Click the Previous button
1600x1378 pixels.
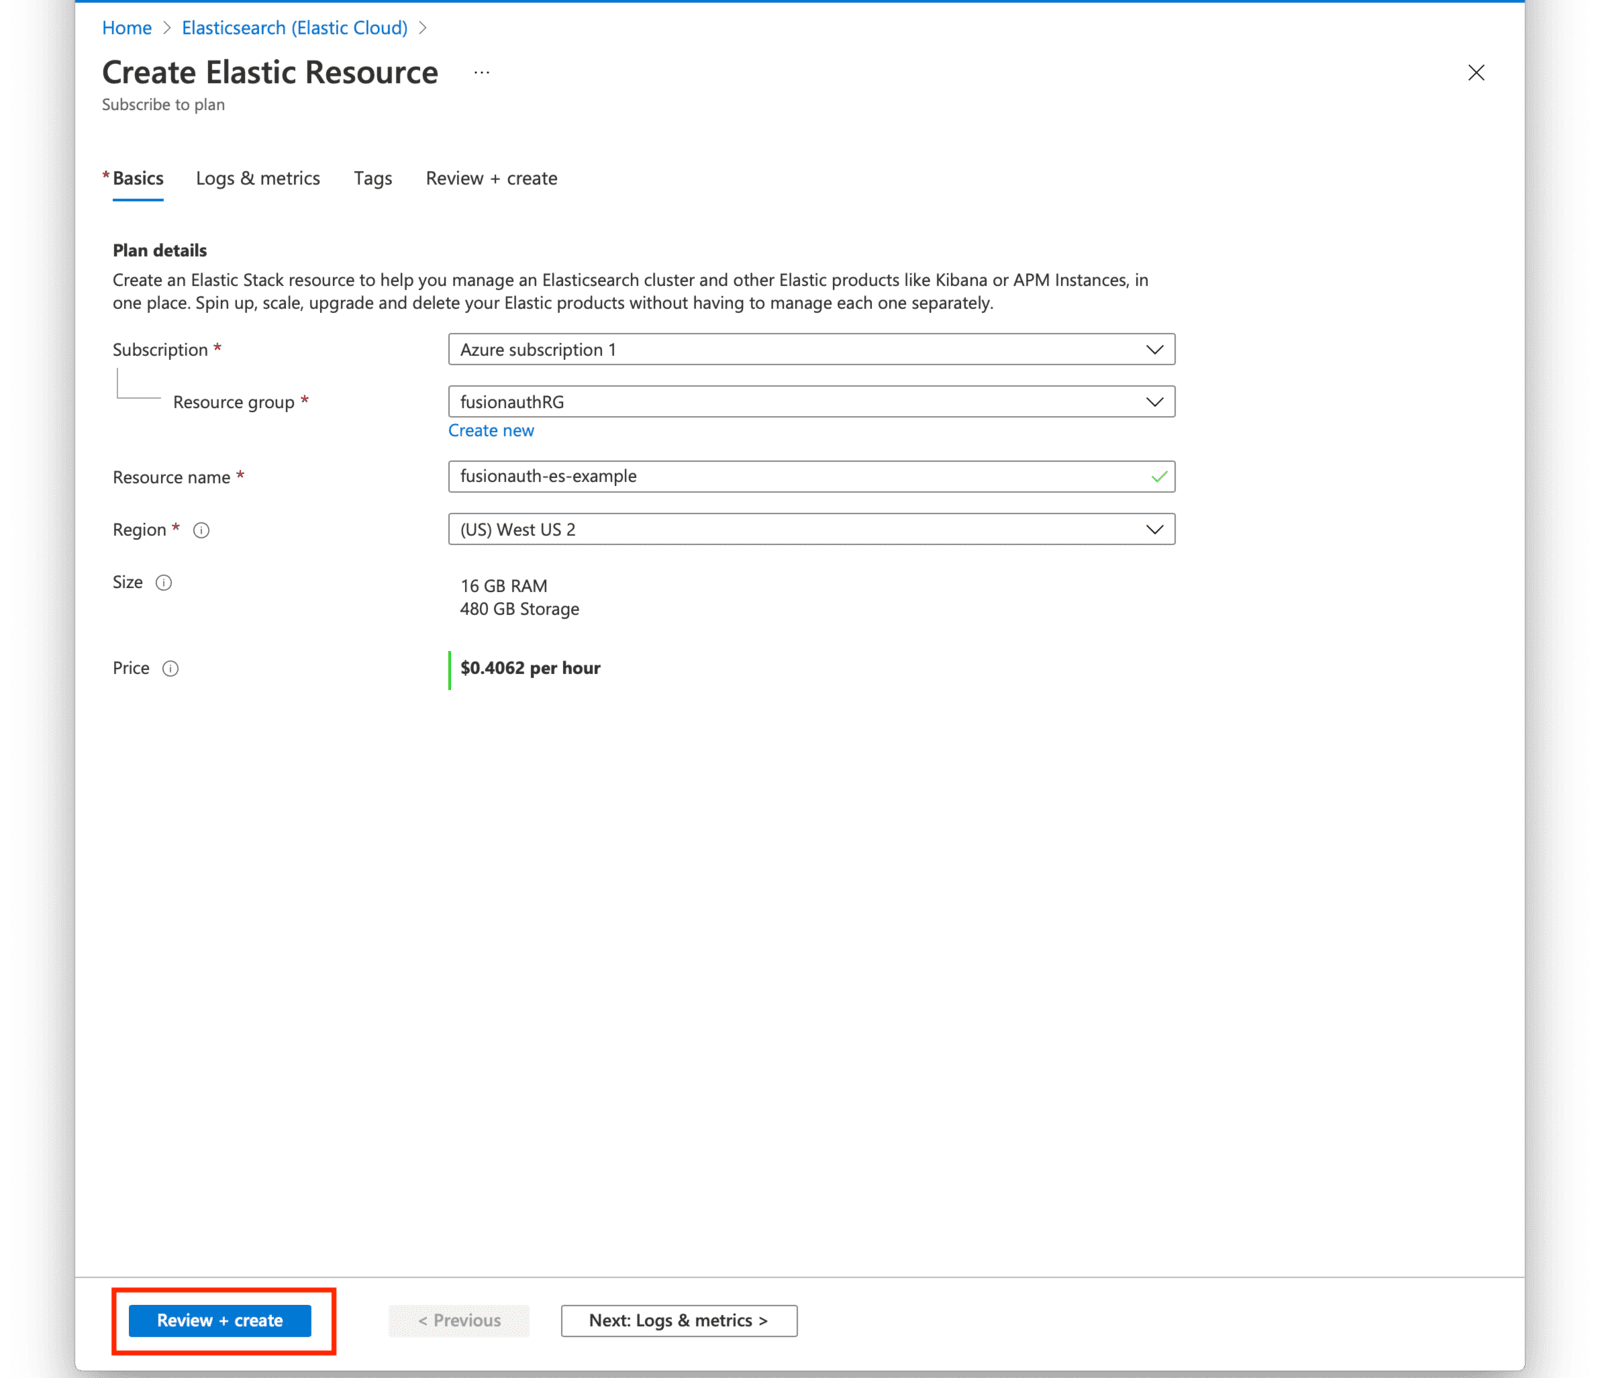click(x=459, y=1321)
